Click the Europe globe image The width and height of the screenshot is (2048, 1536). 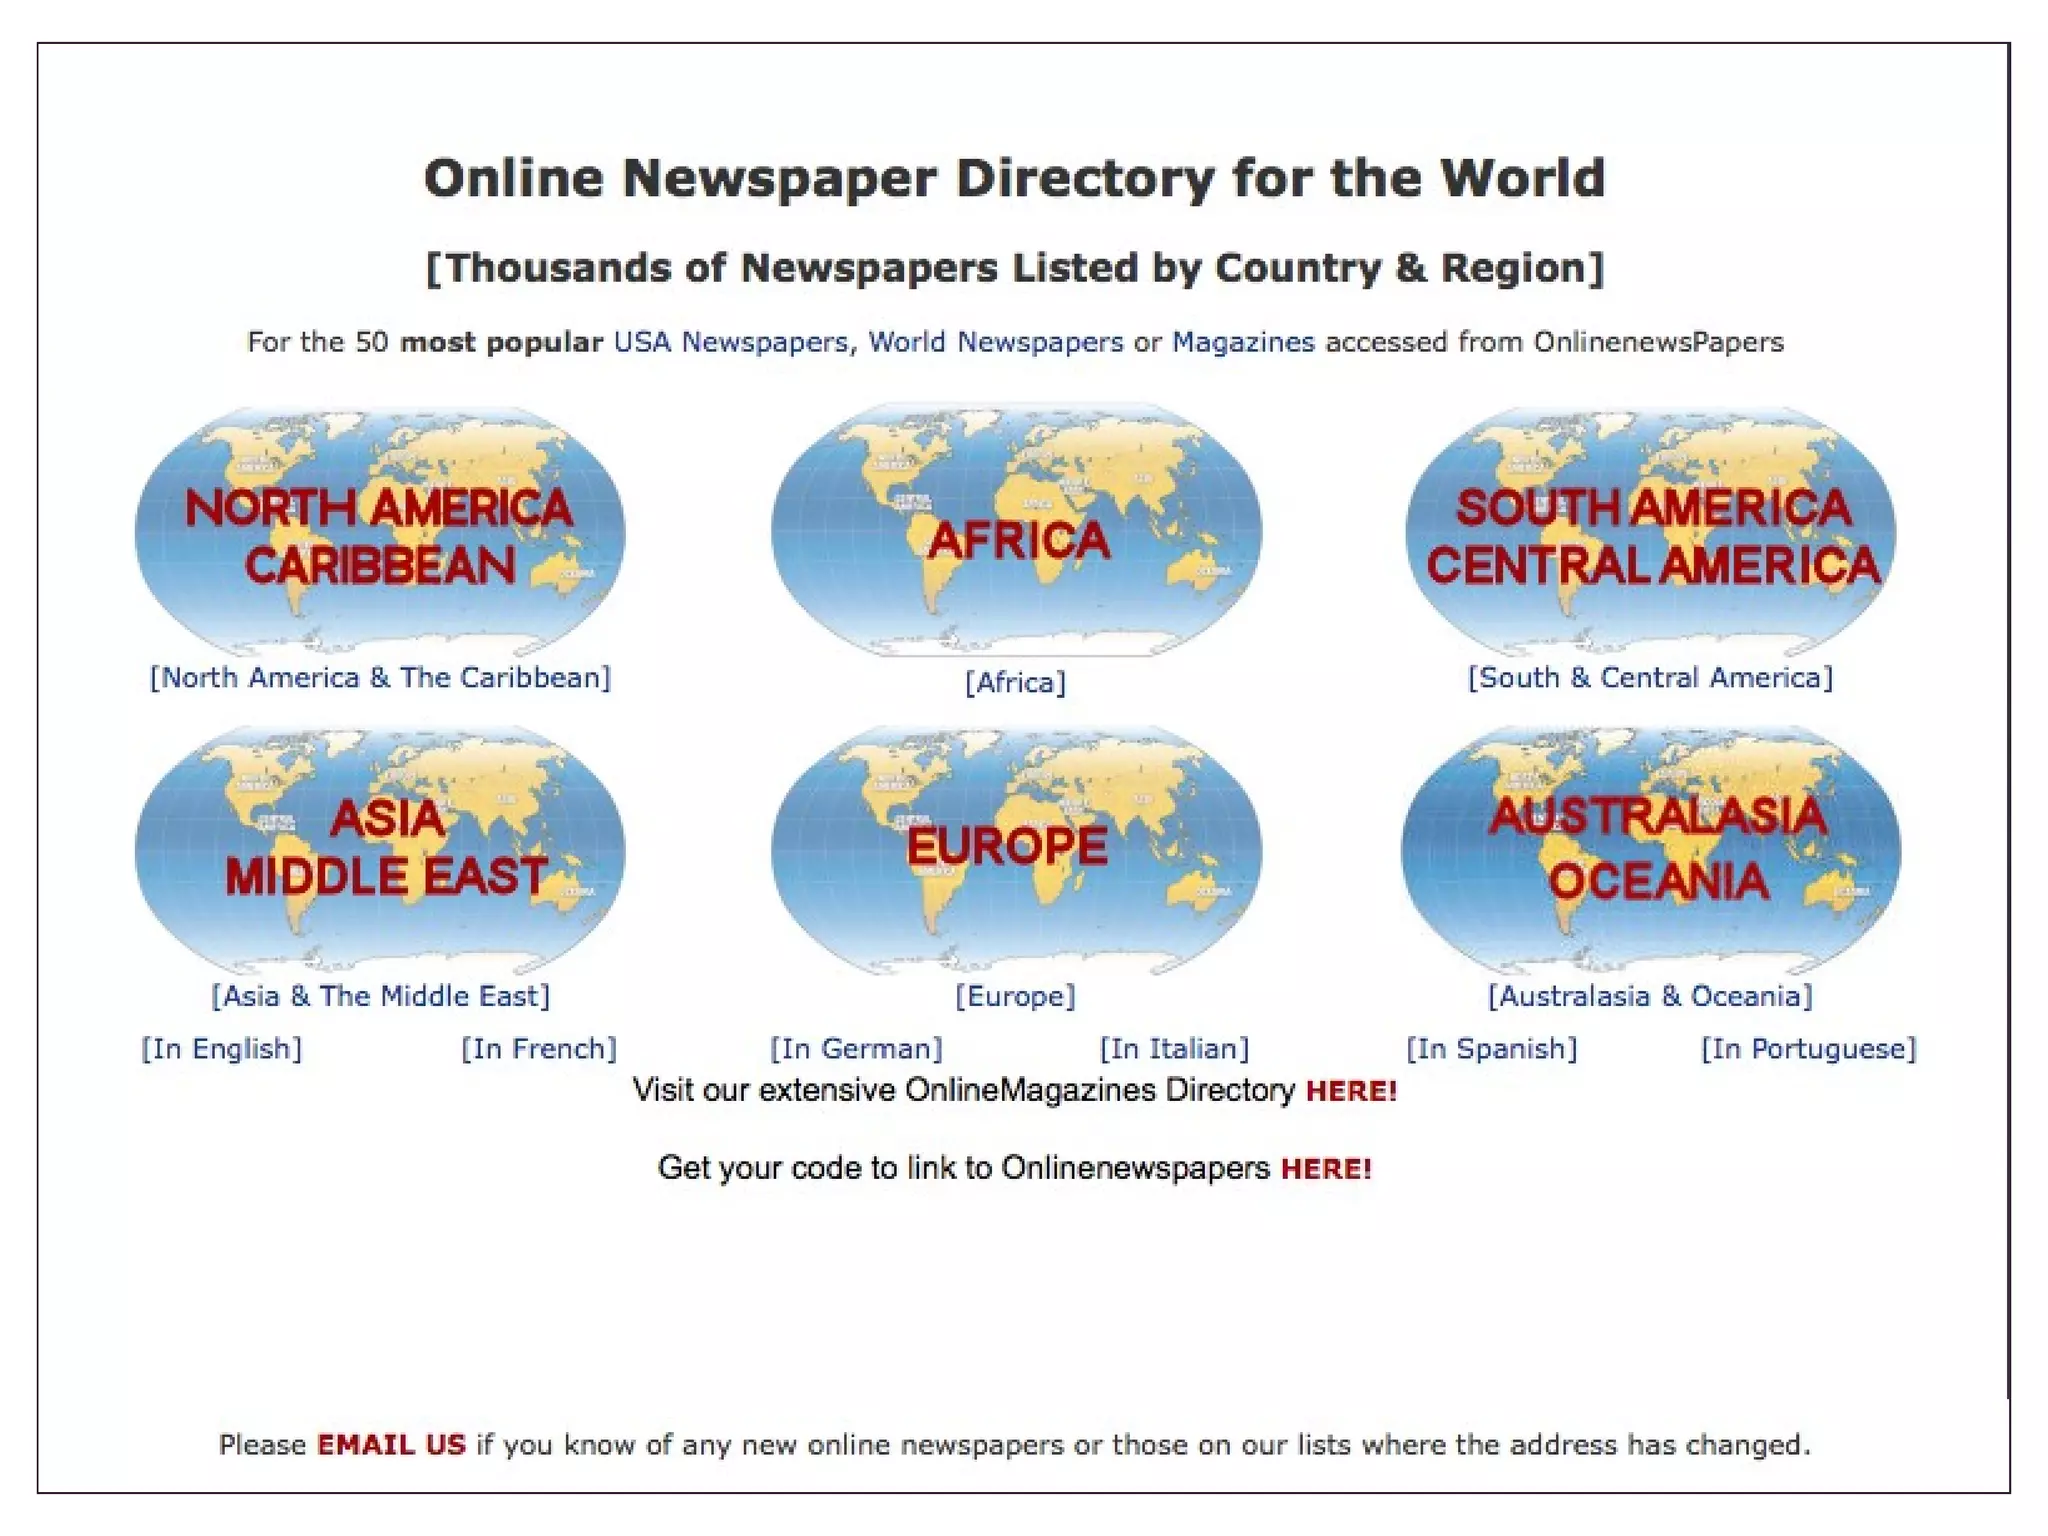(x=1016, y=849)
